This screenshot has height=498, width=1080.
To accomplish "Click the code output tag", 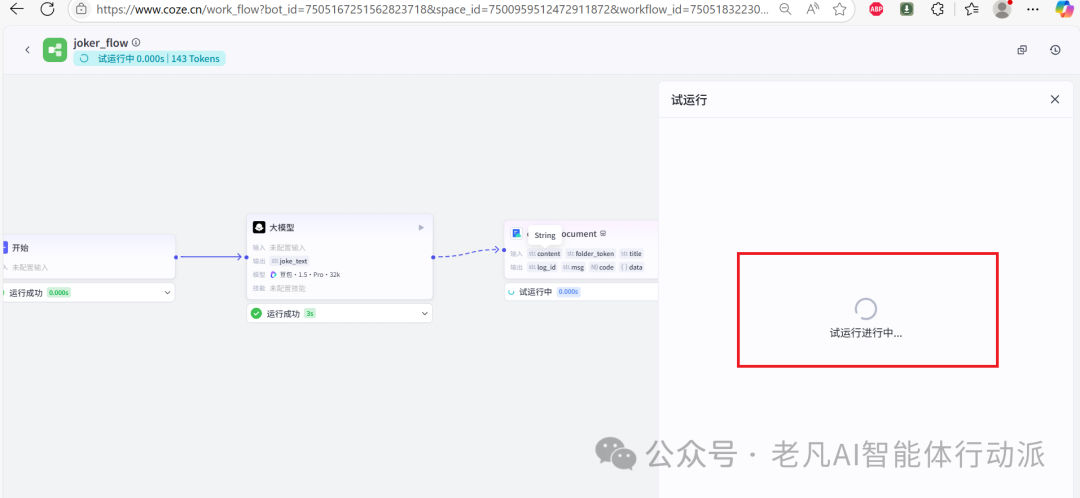I will (602, 267).
